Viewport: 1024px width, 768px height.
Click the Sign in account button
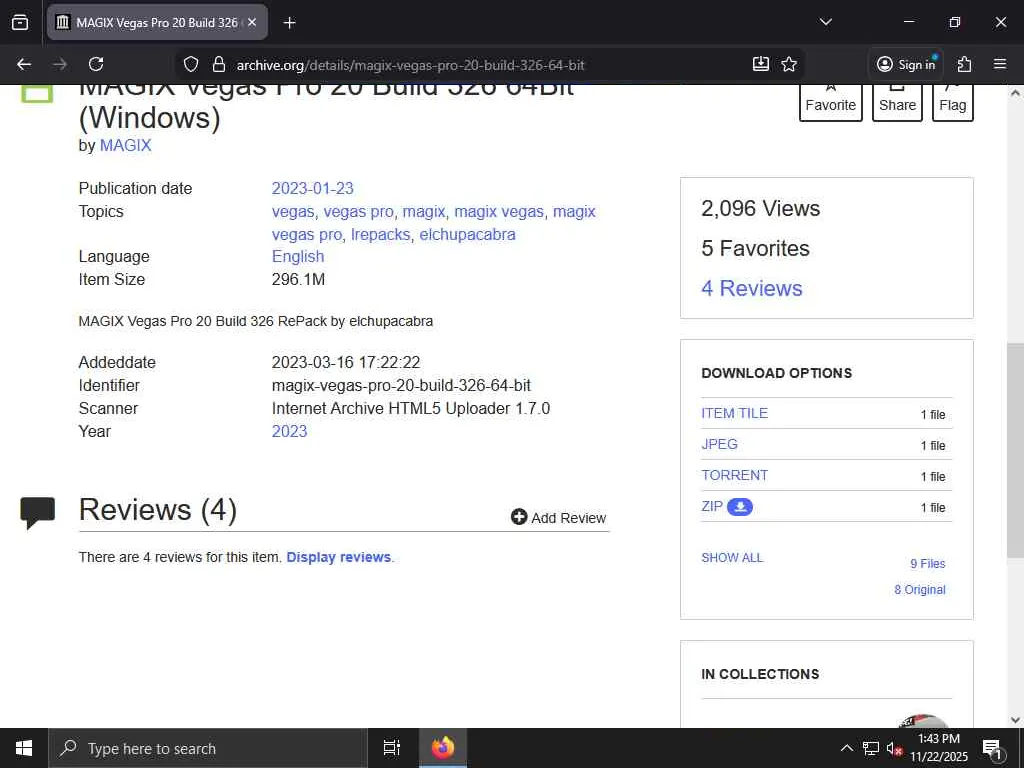(x=906, y=64)
